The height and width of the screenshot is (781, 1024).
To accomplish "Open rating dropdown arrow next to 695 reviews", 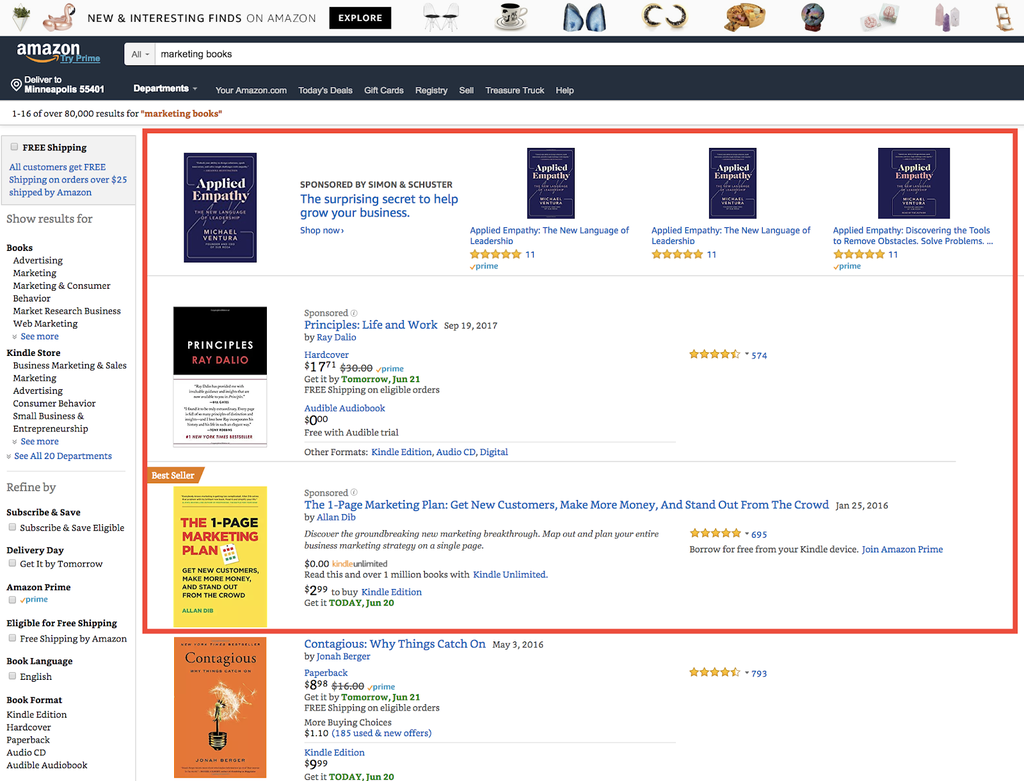I will coord(746,533).
